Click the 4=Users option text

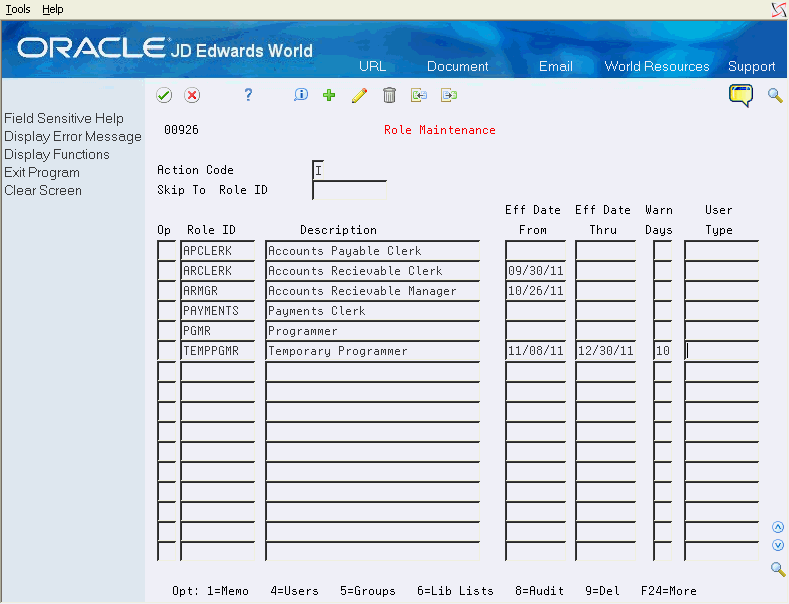coord(294,591)
